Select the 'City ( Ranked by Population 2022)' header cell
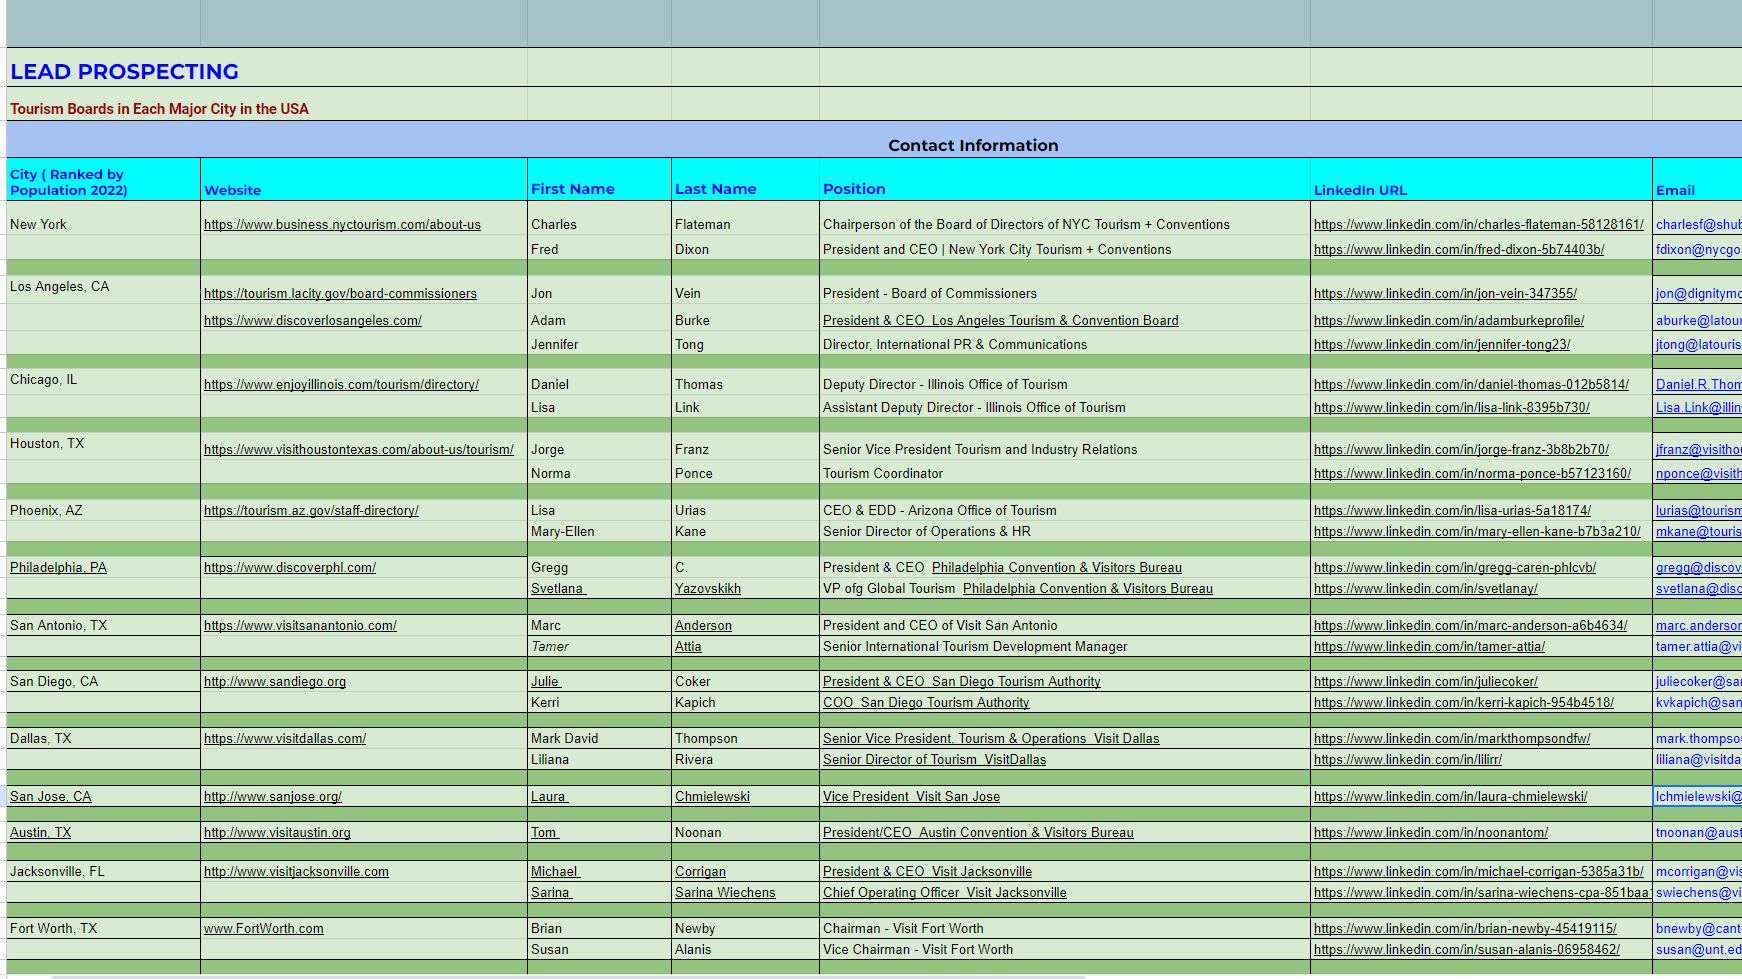 point(103,180)
